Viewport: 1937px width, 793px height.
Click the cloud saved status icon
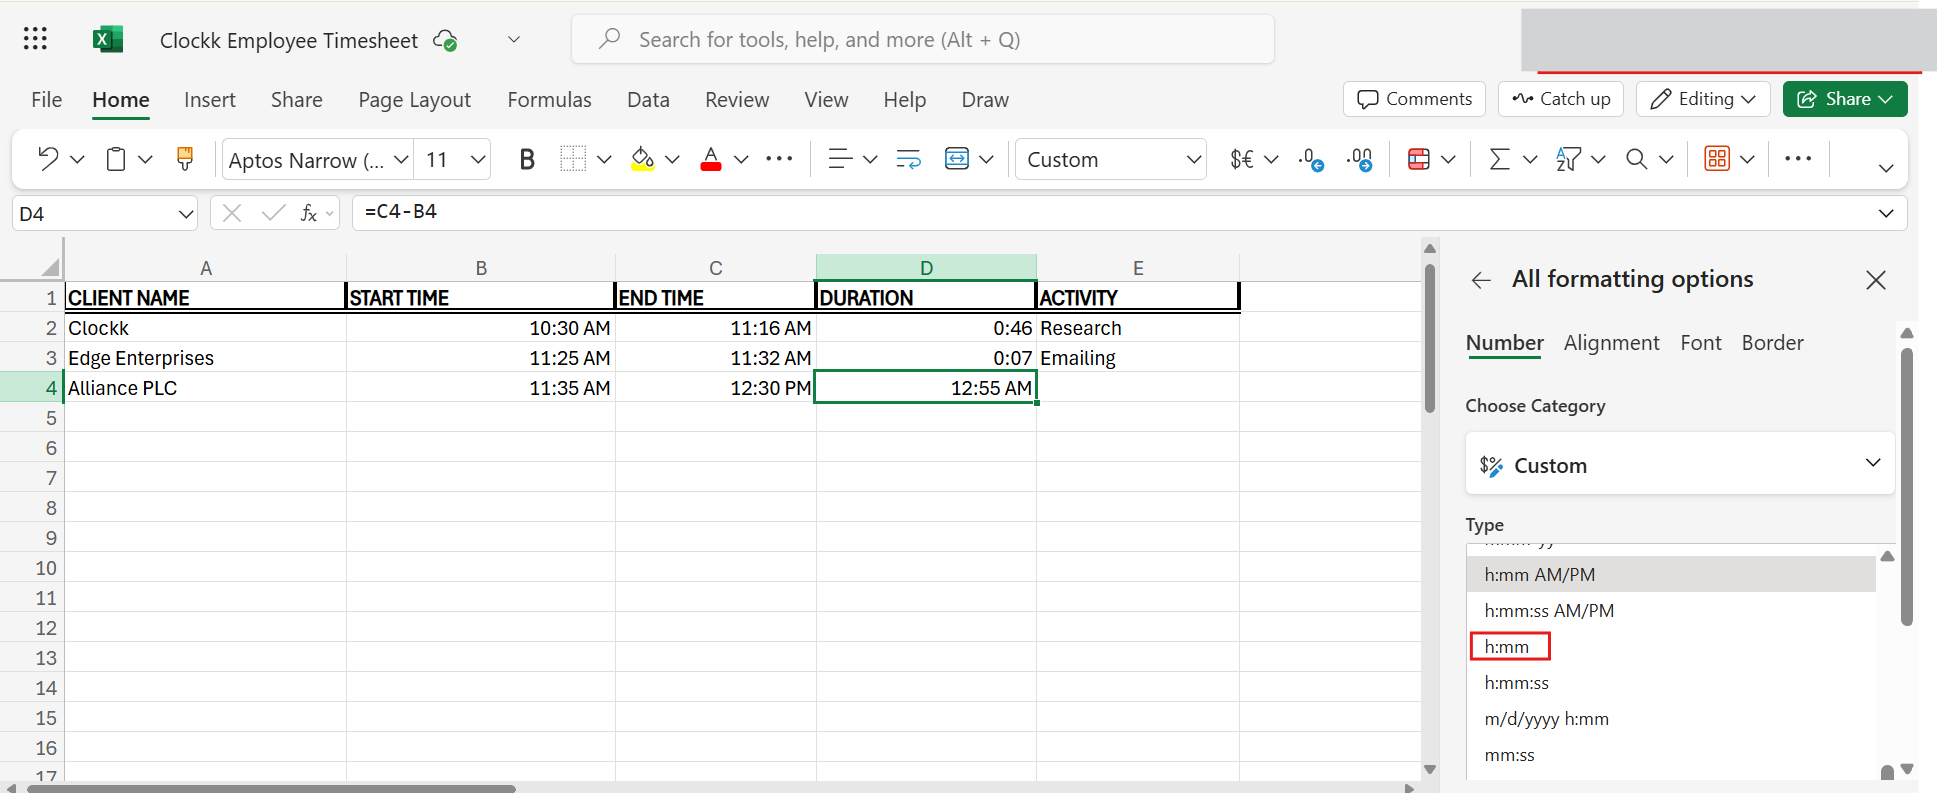pos(445,40)
